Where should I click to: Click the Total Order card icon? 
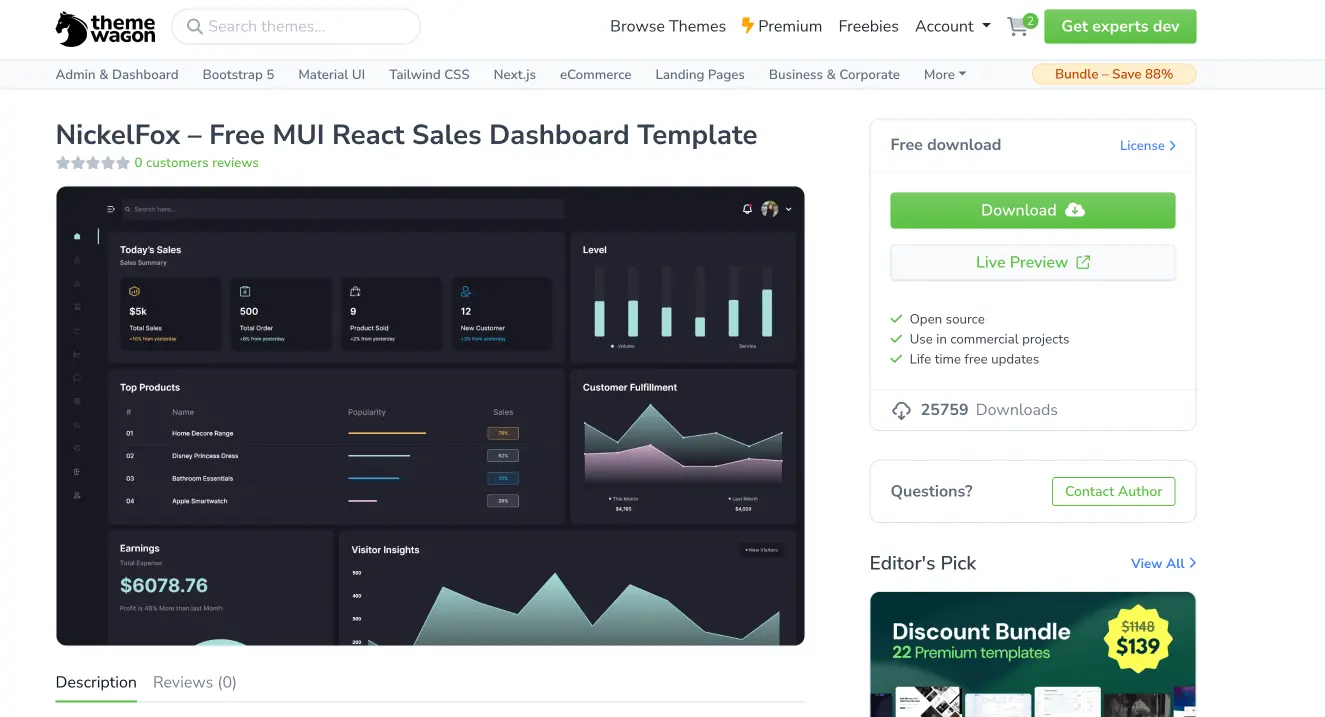245,291
